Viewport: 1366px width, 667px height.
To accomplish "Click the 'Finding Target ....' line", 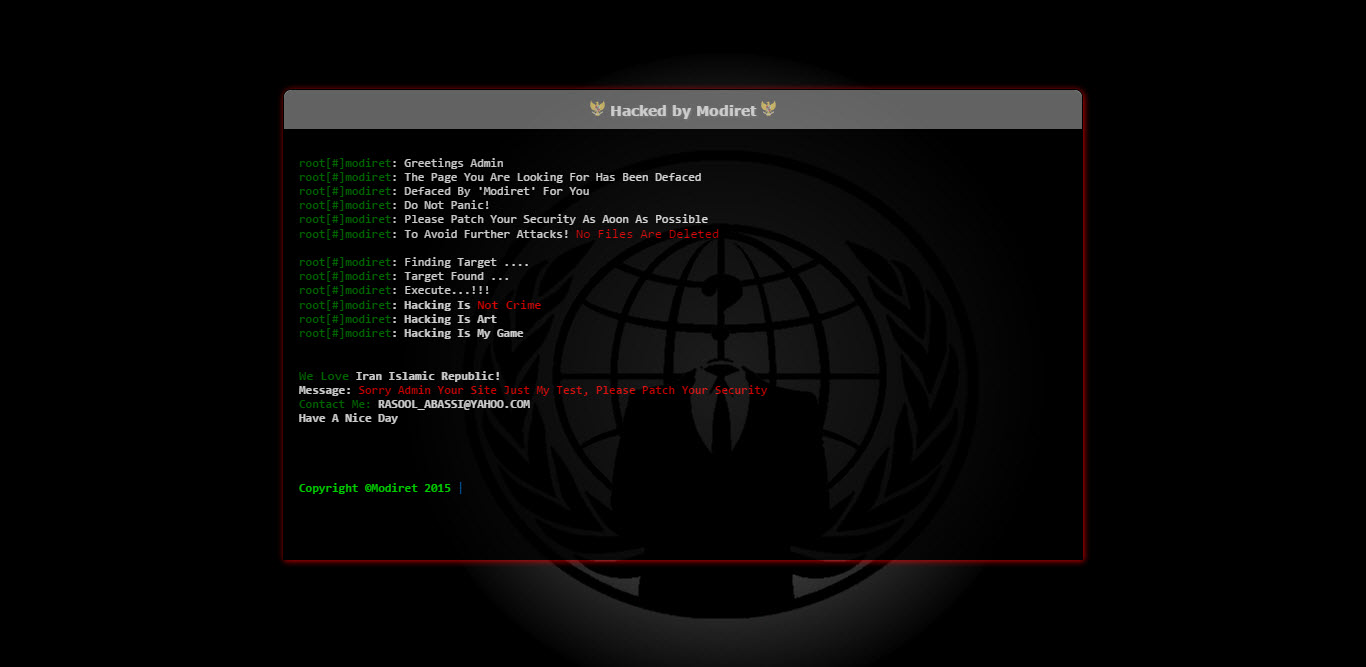I will (466, 262).
